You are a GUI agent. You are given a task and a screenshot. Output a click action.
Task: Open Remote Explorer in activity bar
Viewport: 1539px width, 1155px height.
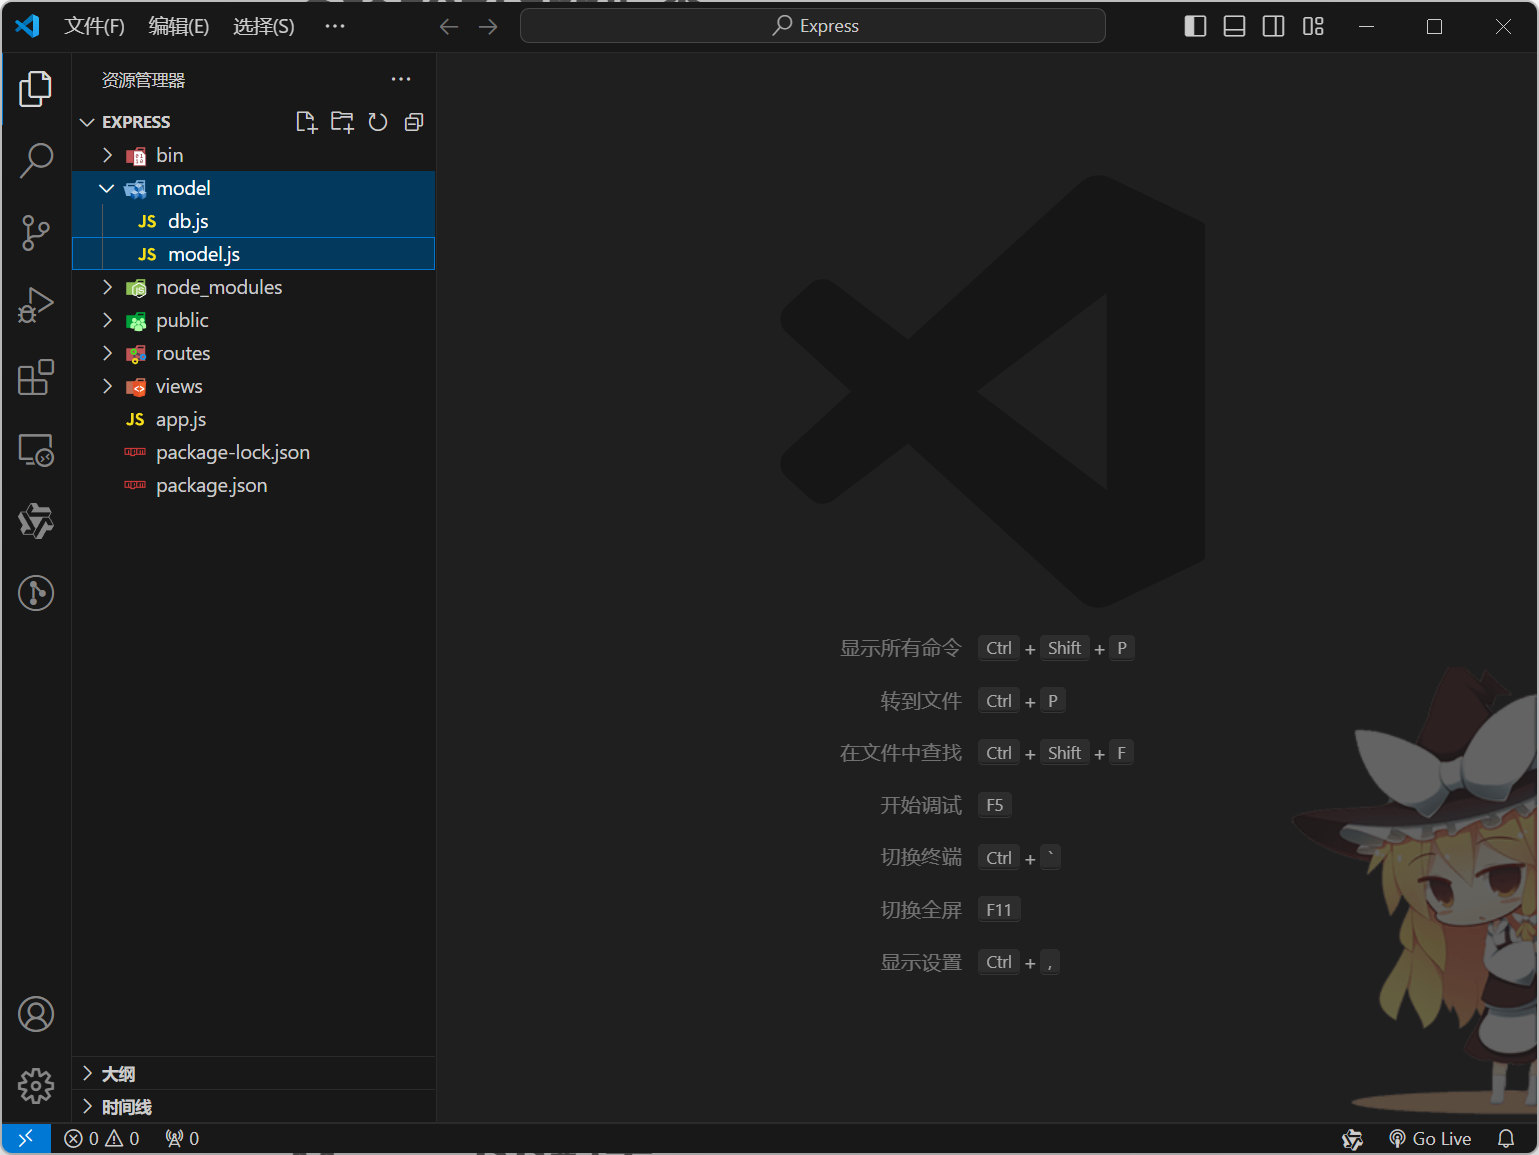click(36, 450)
